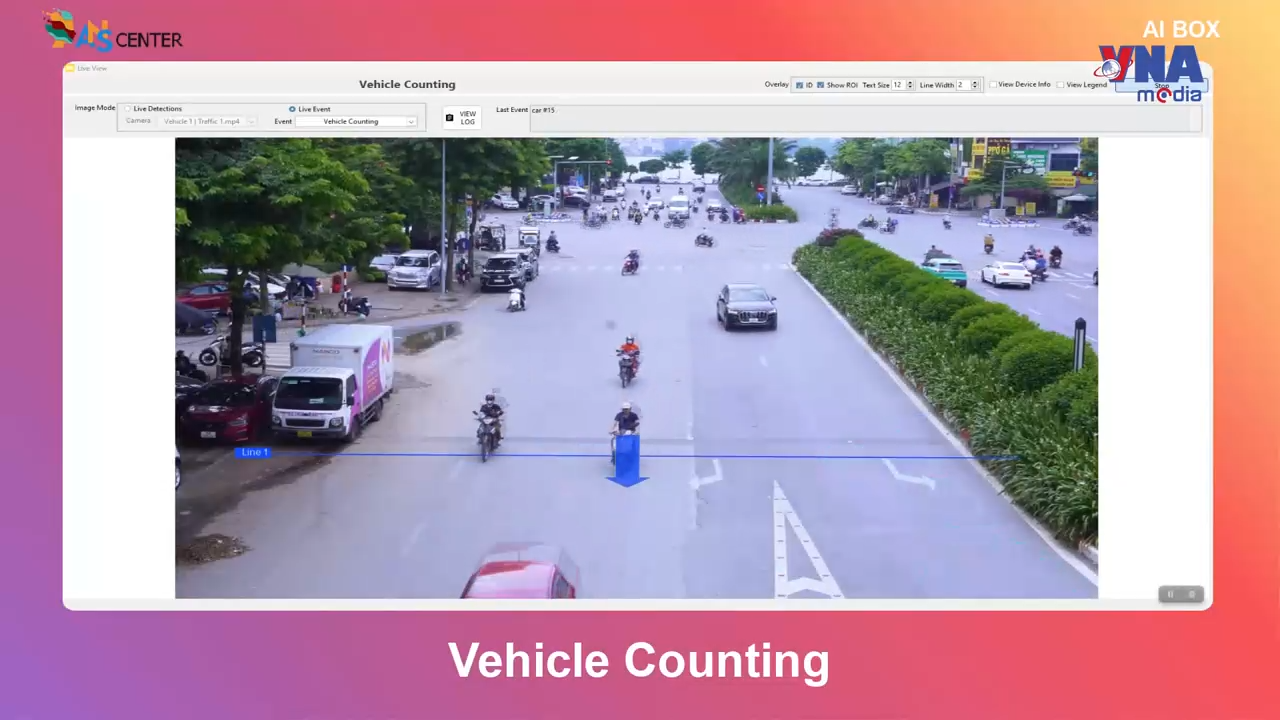Open the Event dropdown showing Vehicle Counting
This screenshot has height=720, width=1280.
click(355, 121)
